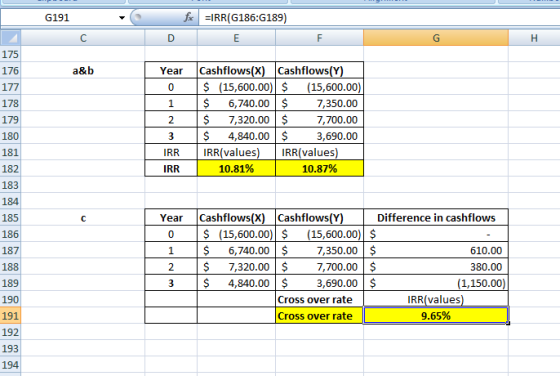Select the yellow 10.87% IRR cell
Screen dimensions: 560x376
320,169
